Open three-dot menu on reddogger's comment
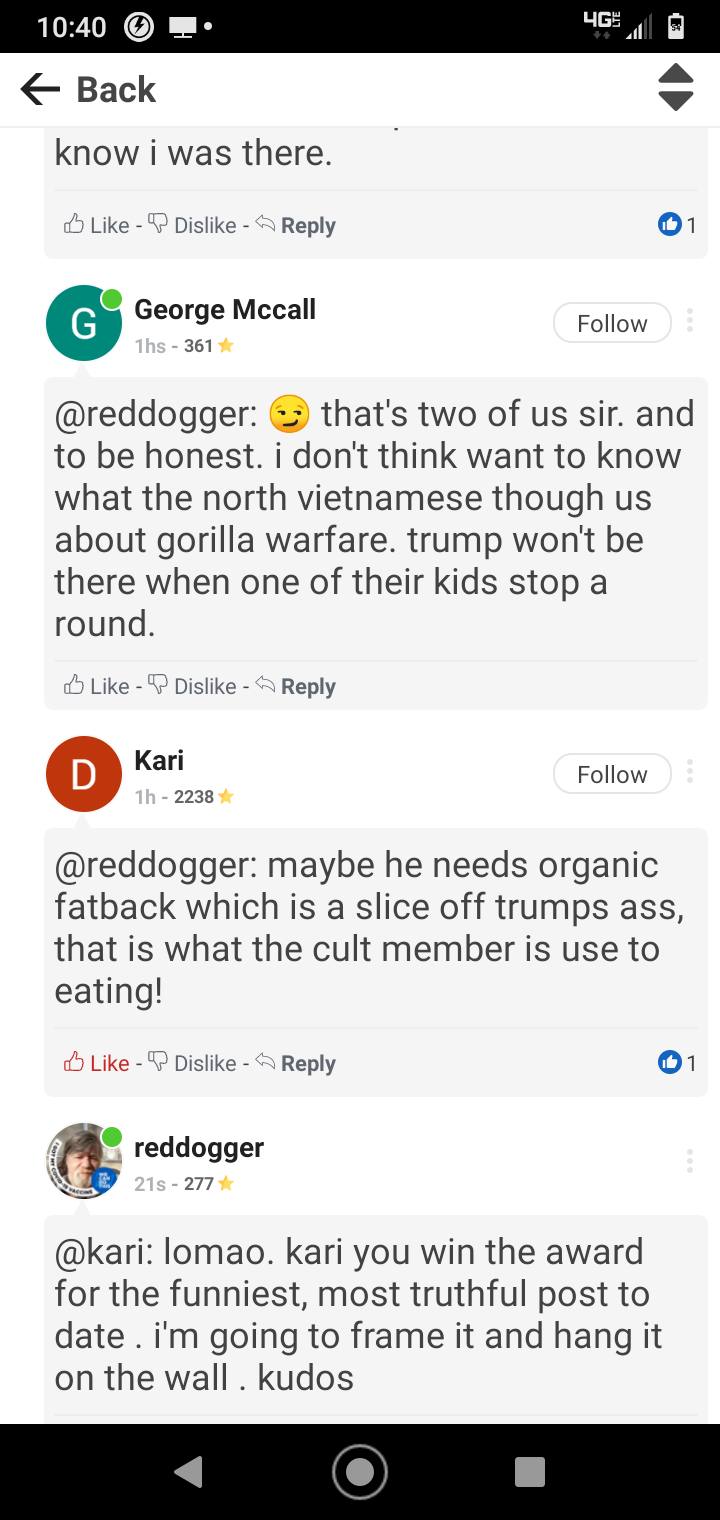Image resolution: width=720 pixels, height=1520 pixels. (690, 1161)
